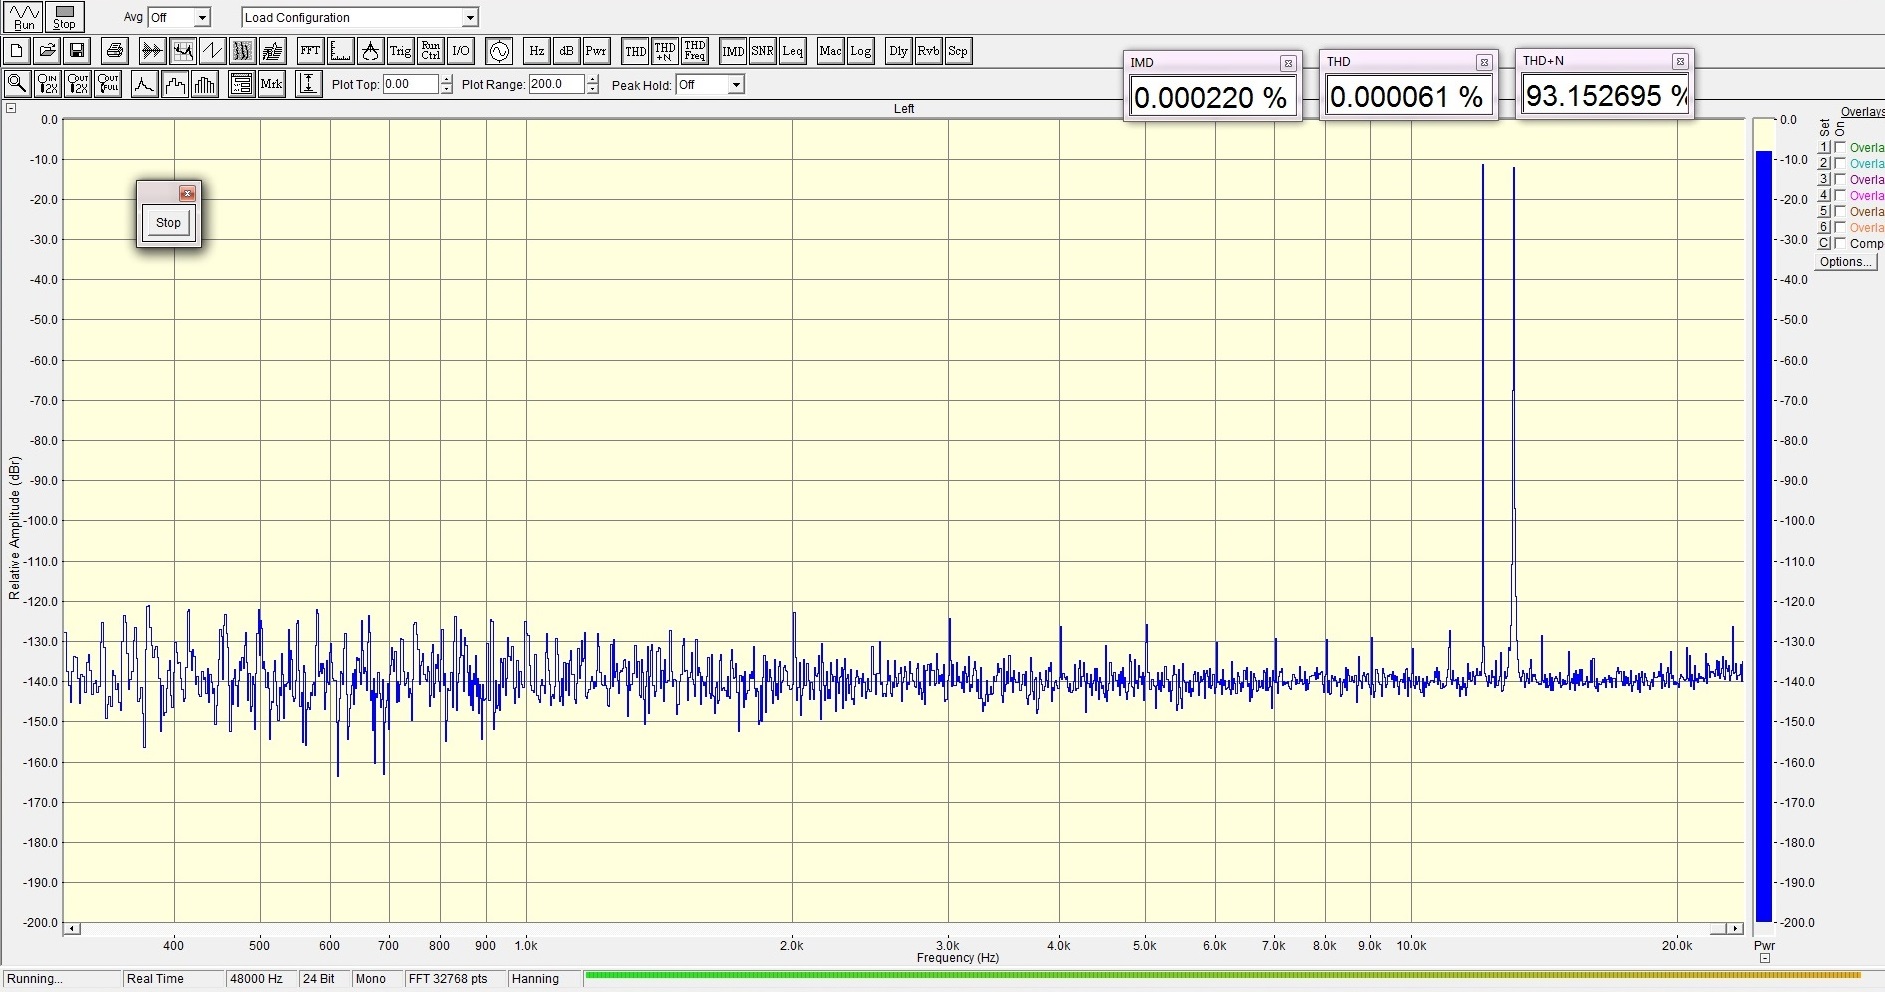1885x992 pixels.
Task: Open the THD Freq utility
Action: (695, 51)
